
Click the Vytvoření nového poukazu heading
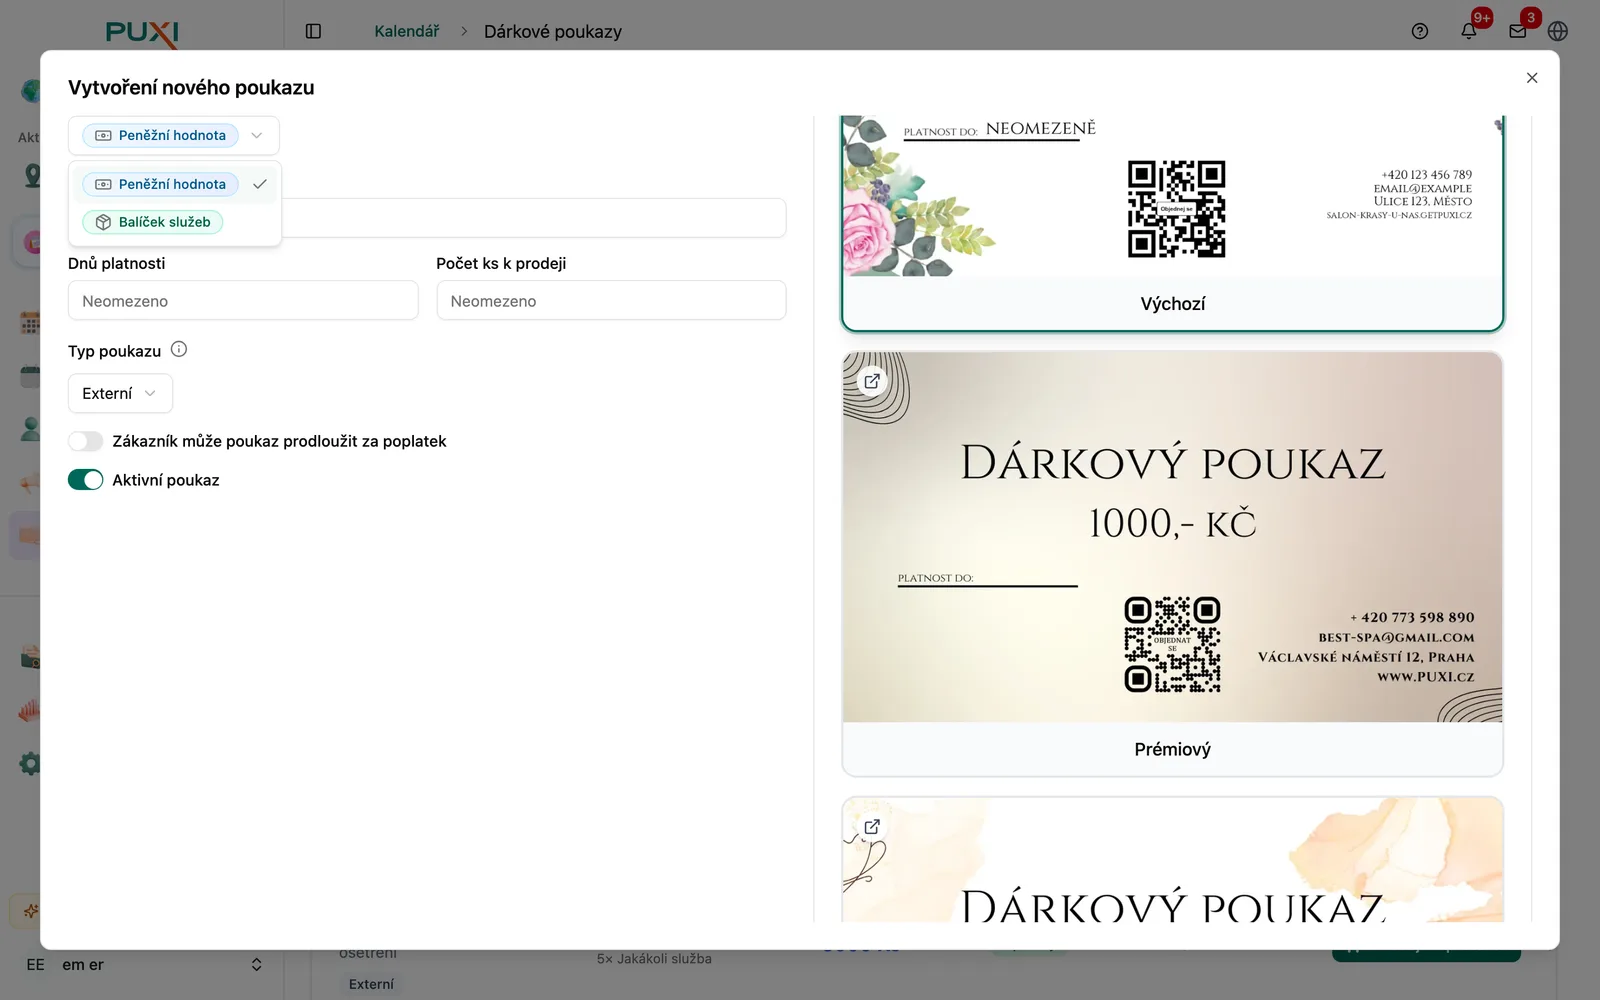pyautogui.click(x=191, y=88)
